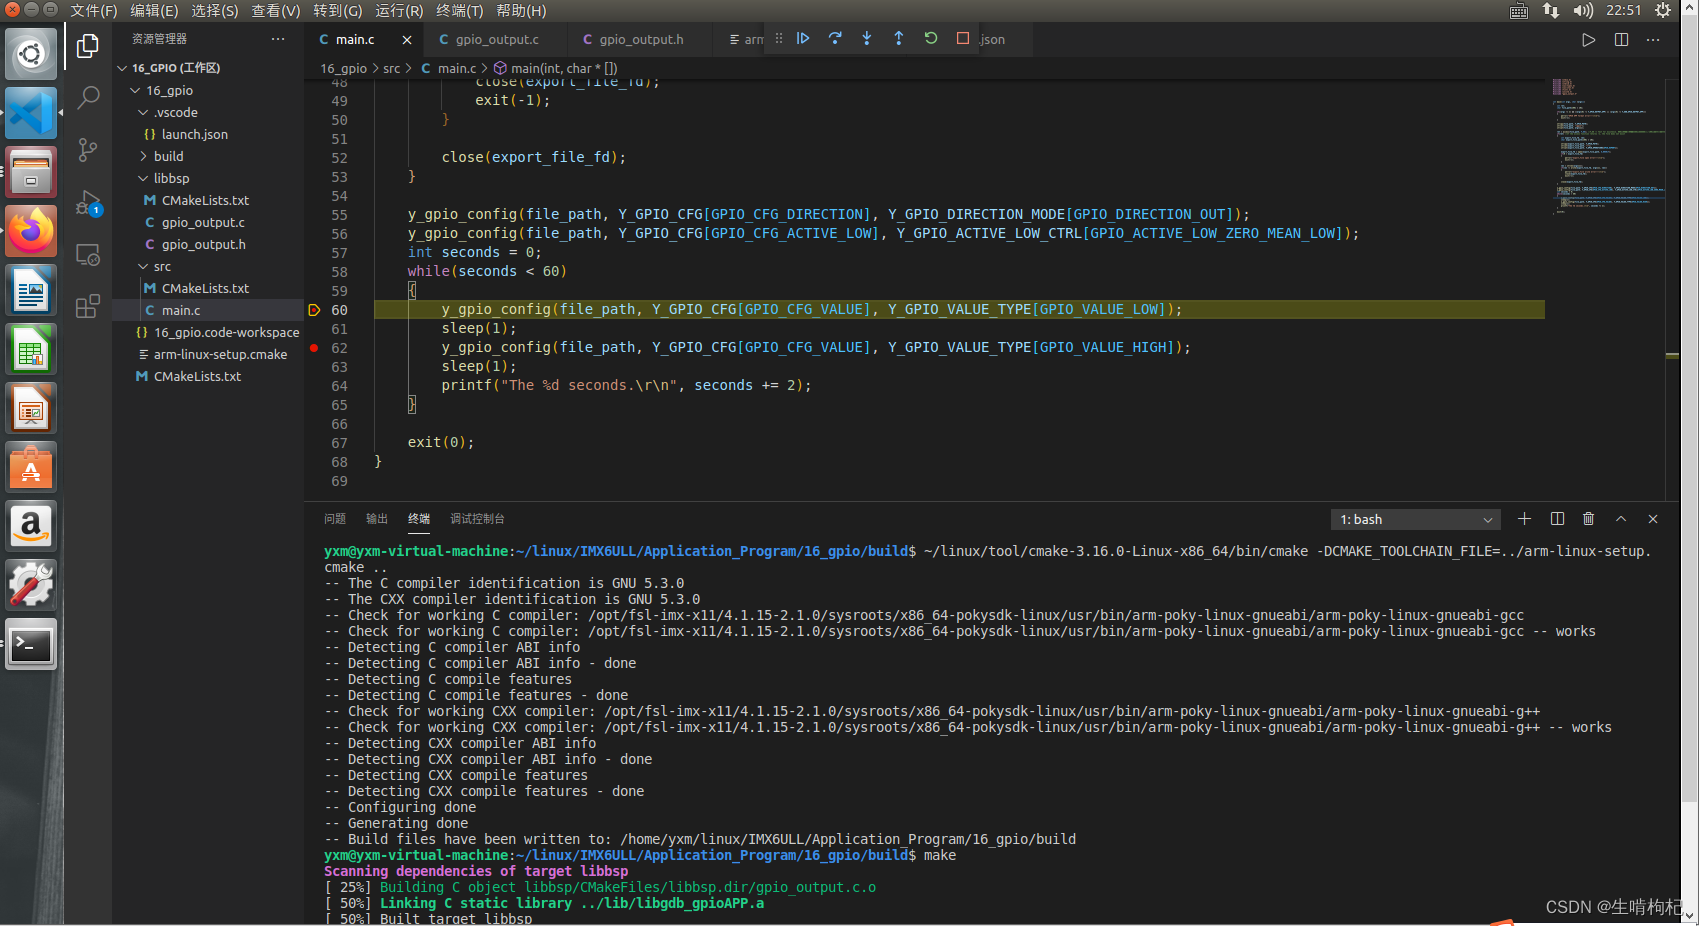1699x926 pixels.
Task: Open the Source Control view
Action: 88,150
